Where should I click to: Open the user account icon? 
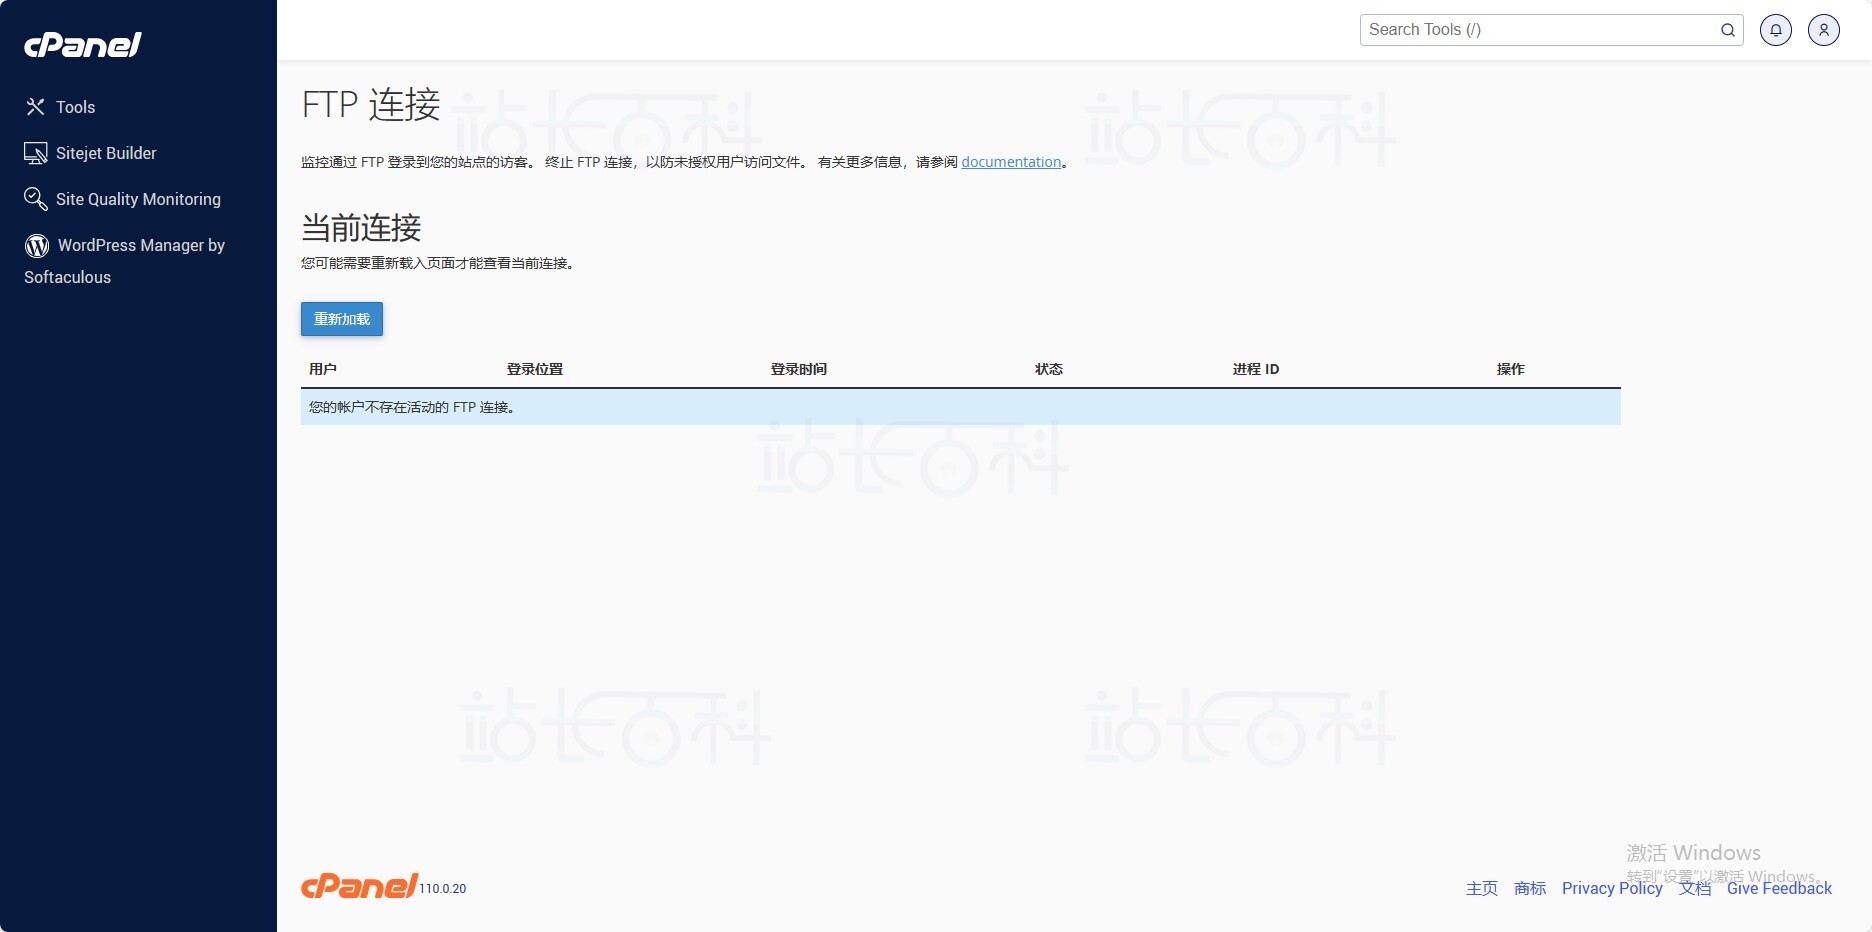point(1824,30)
